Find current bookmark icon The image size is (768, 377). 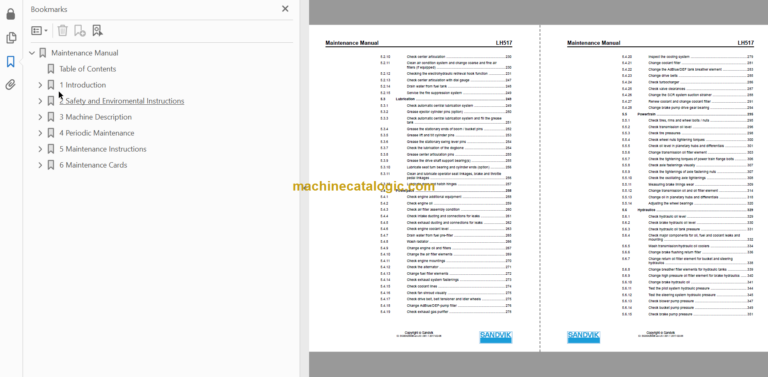(97, 30)
